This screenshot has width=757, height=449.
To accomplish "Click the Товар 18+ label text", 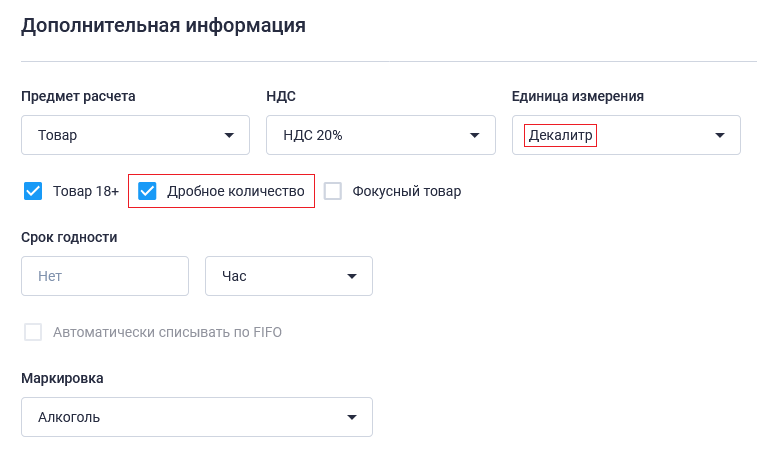I will 86,191.
